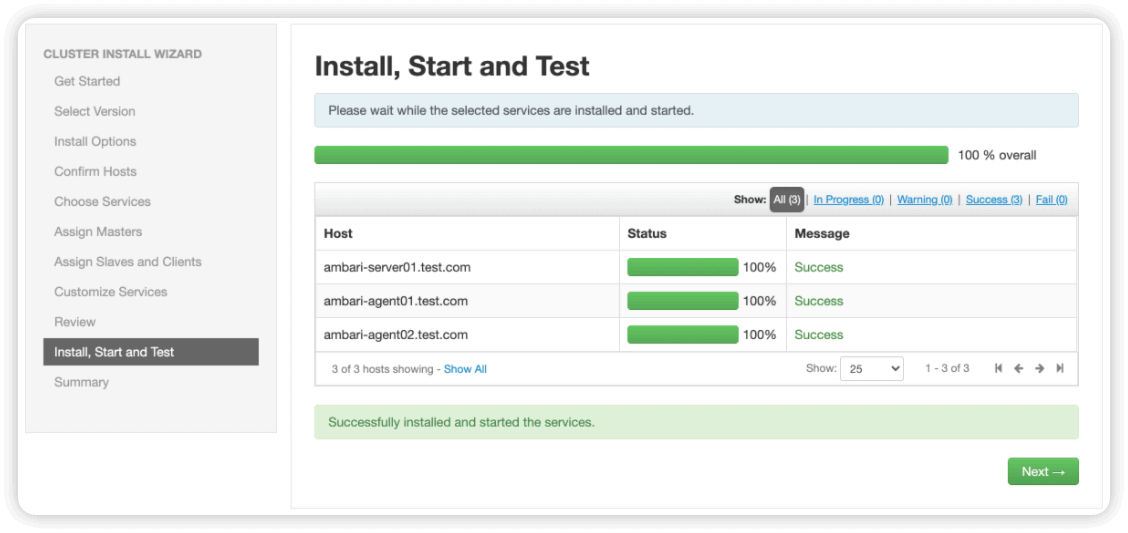Open Customize Services wizard step

[x=110, y=292]
